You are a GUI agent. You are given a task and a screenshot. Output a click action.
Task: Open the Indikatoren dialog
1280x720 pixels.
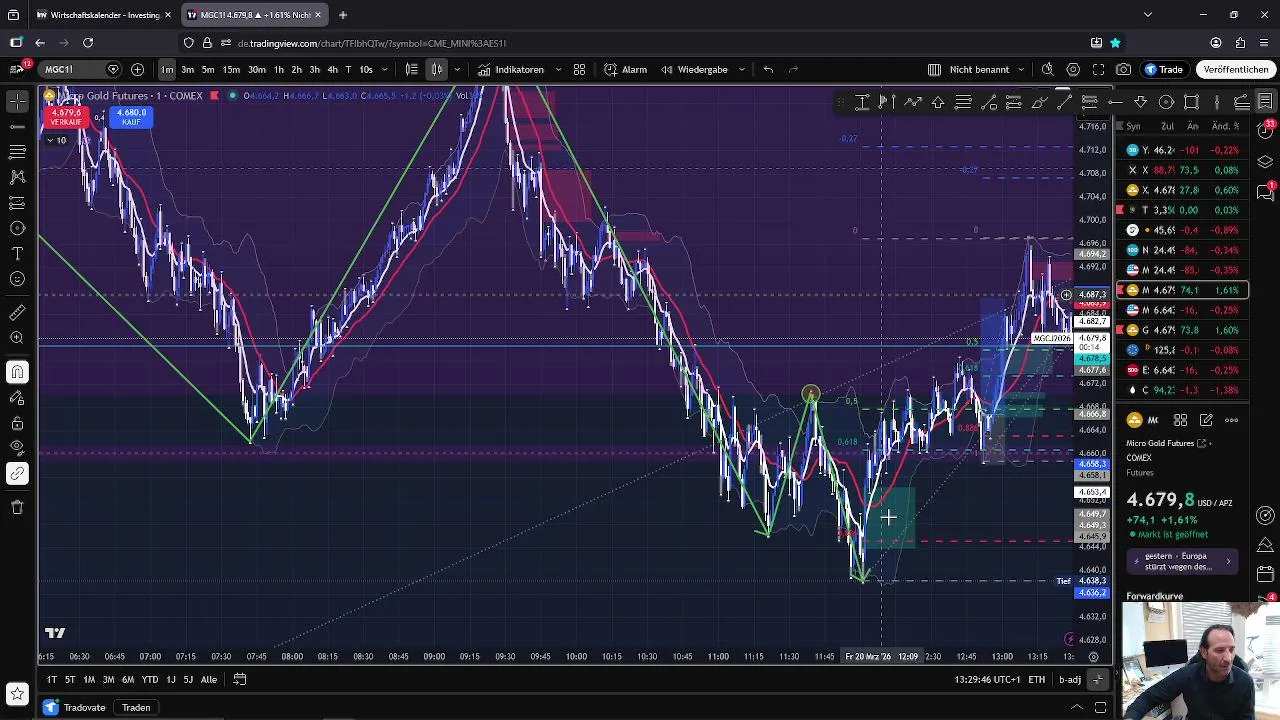[x=511, y=69]
